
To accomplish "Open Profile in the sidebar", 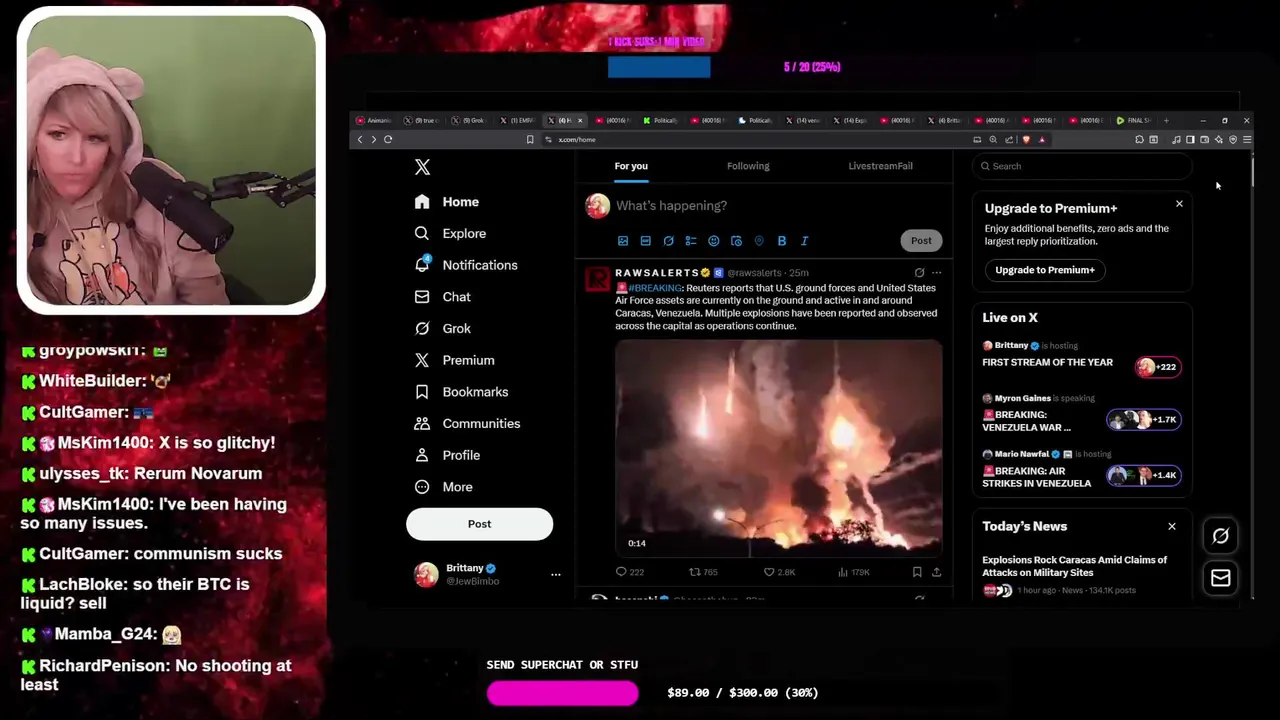I will pyautogui.click(x=447, y=455).
